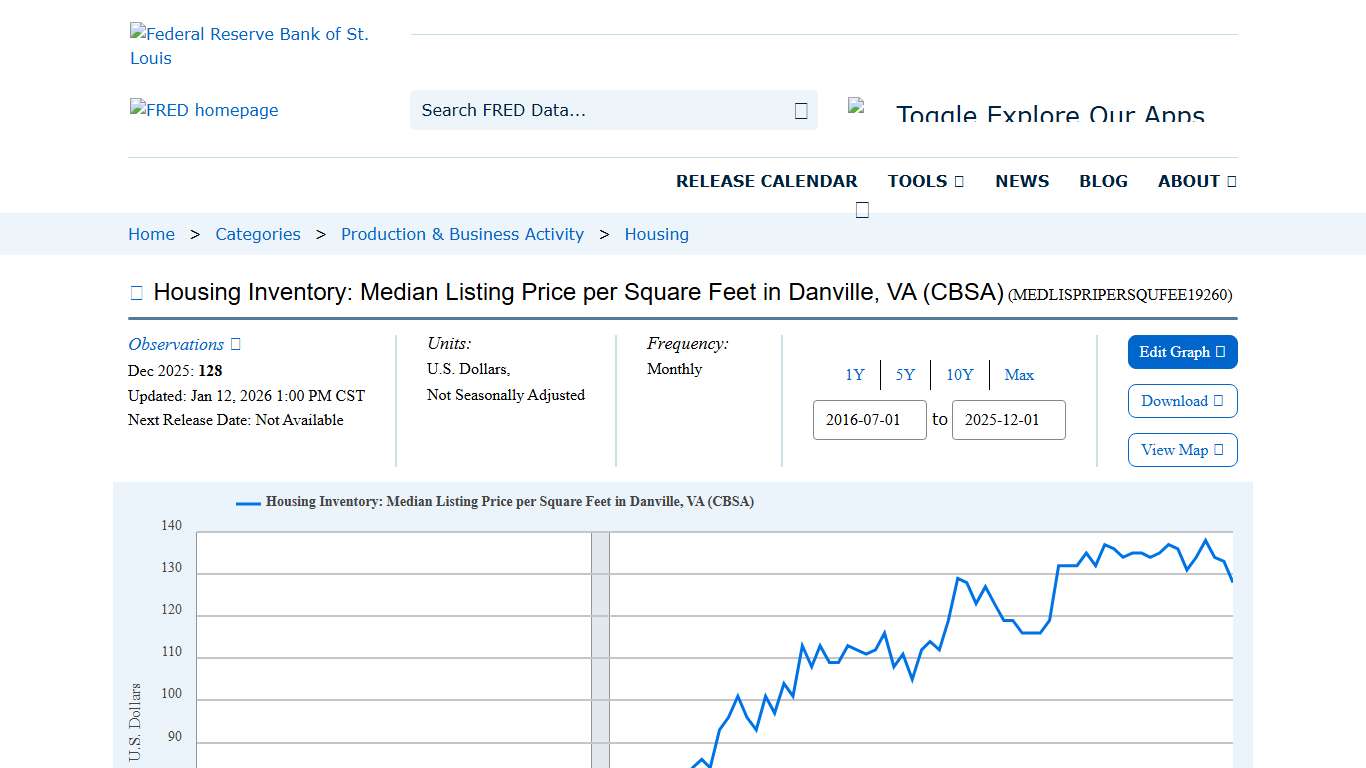Click the blue series legend line
Screen dimensions: 1366x768
[246, 502]
